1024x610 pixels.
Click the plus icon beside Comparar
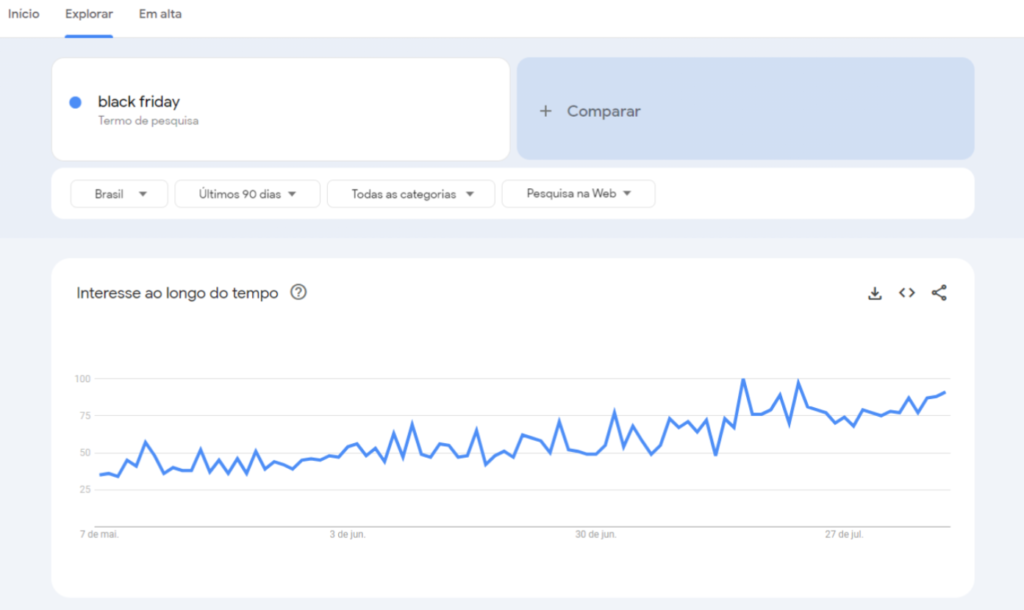tap(545, 111)
